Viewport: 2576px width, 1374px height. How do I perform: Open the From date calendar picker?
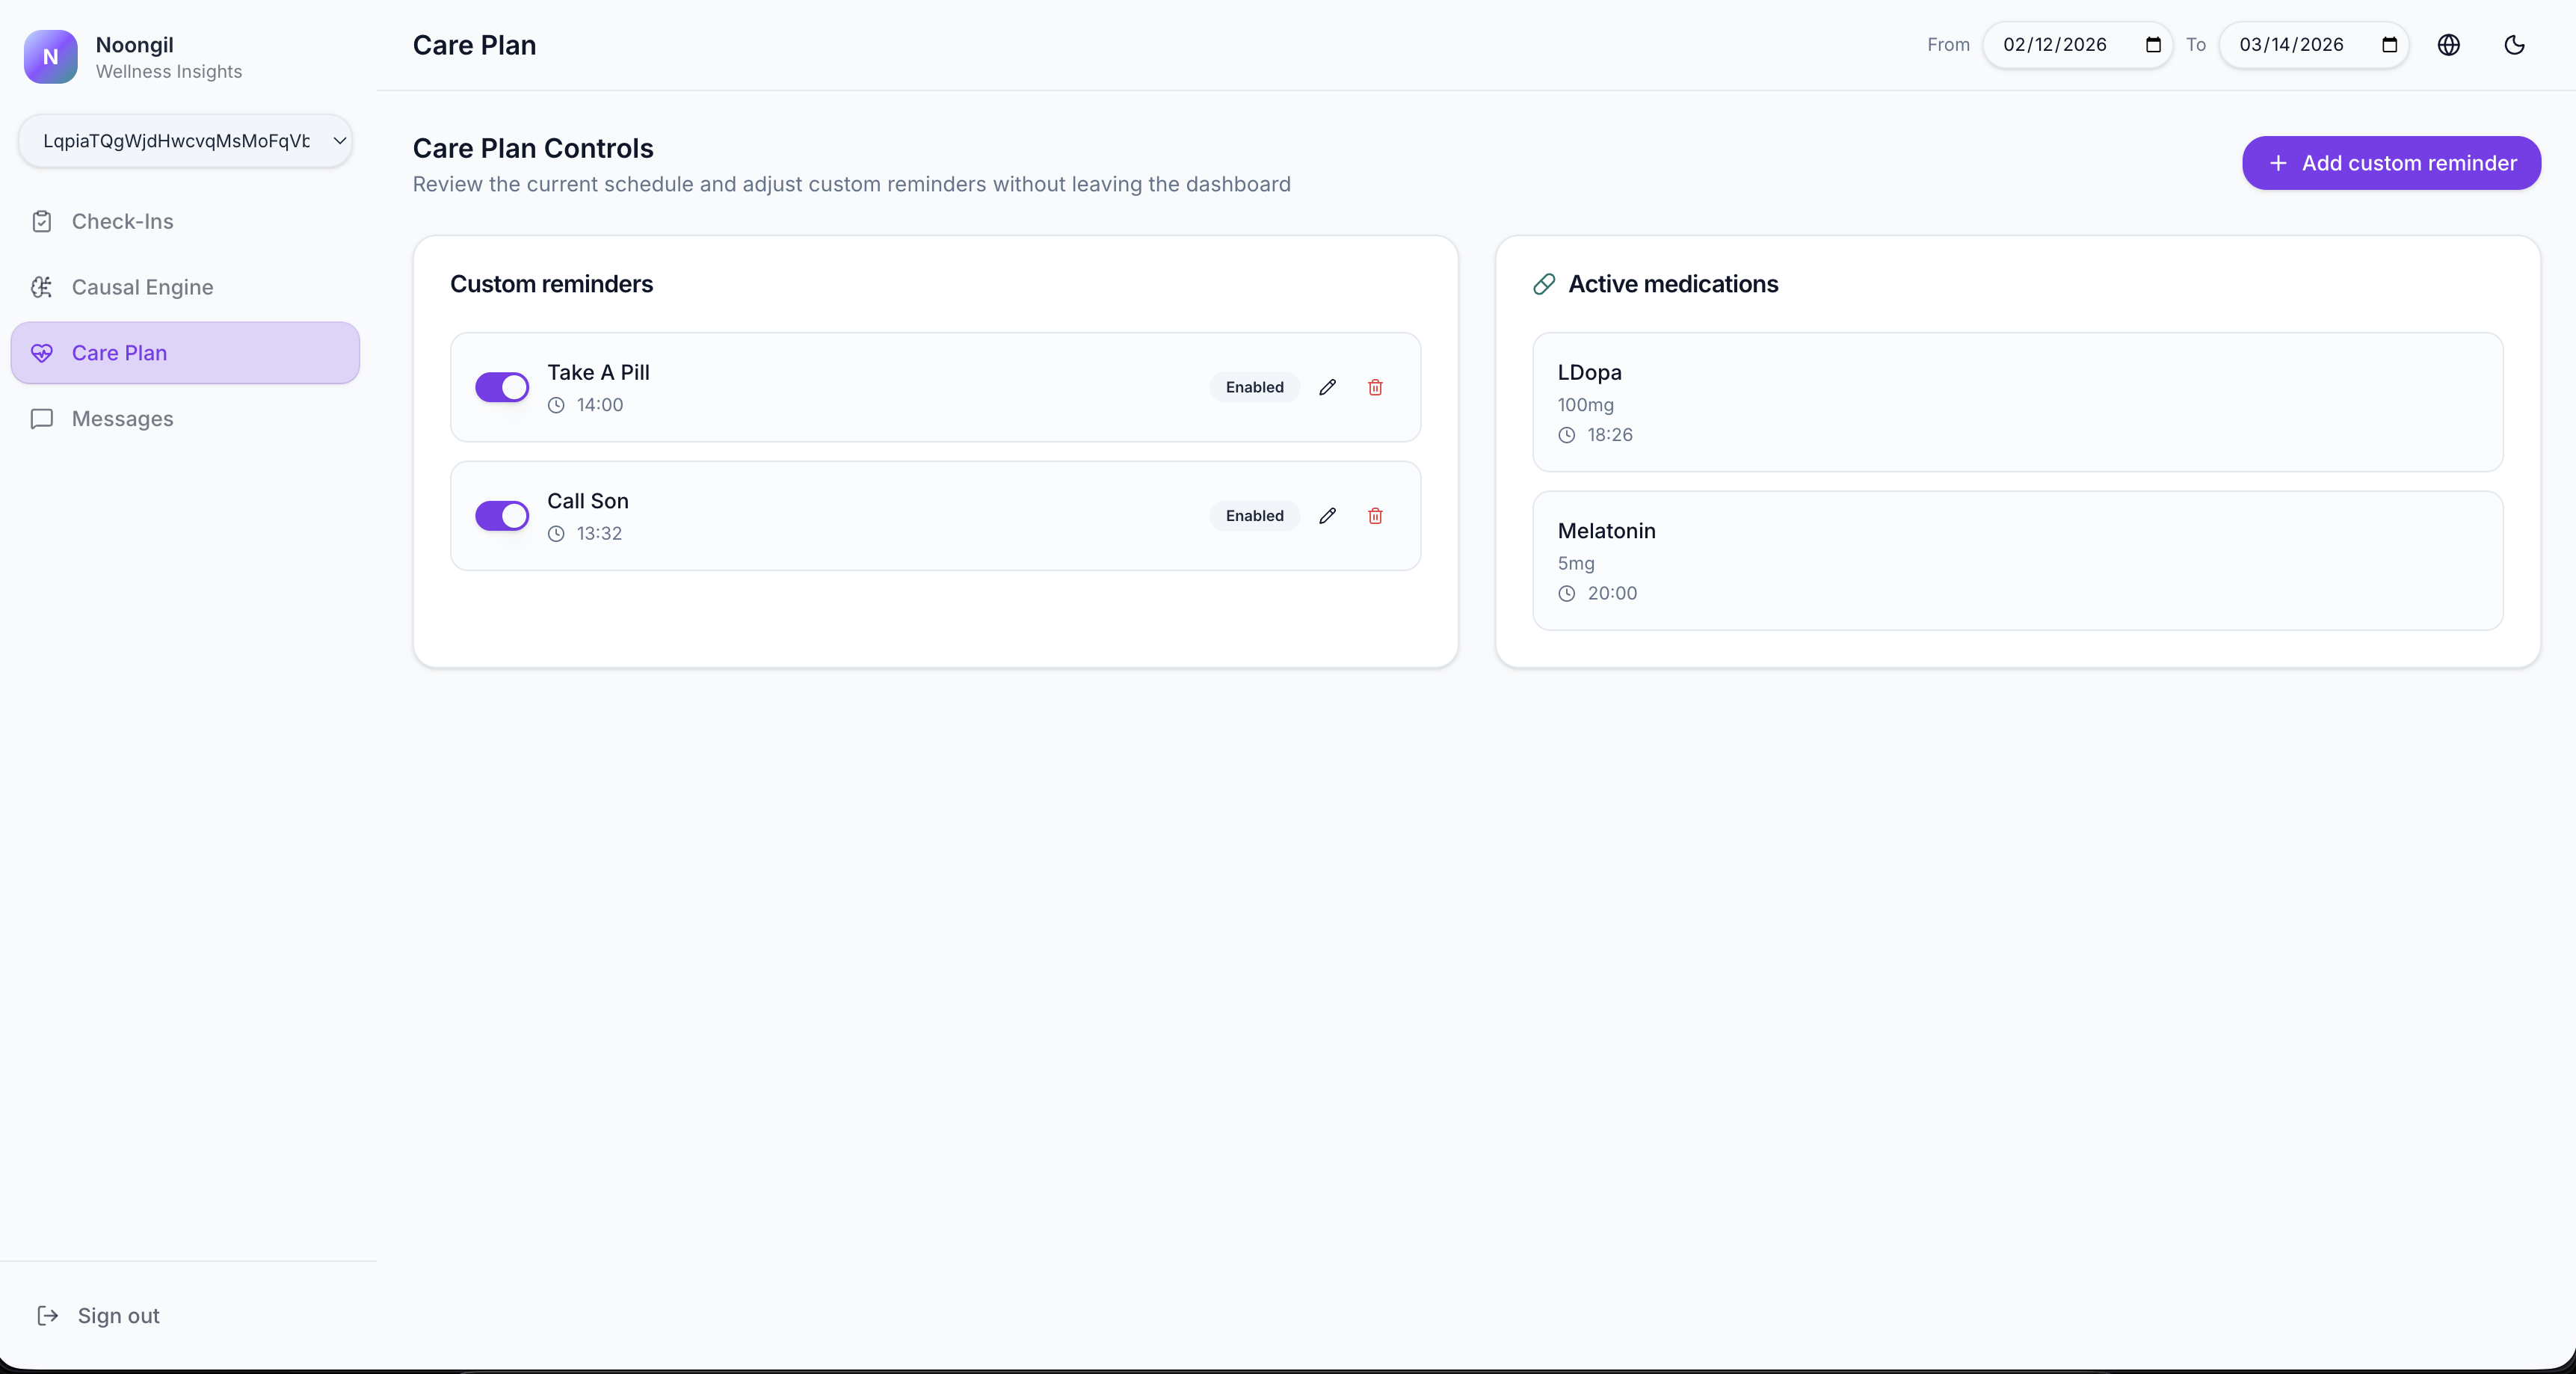click(2153, 45)
